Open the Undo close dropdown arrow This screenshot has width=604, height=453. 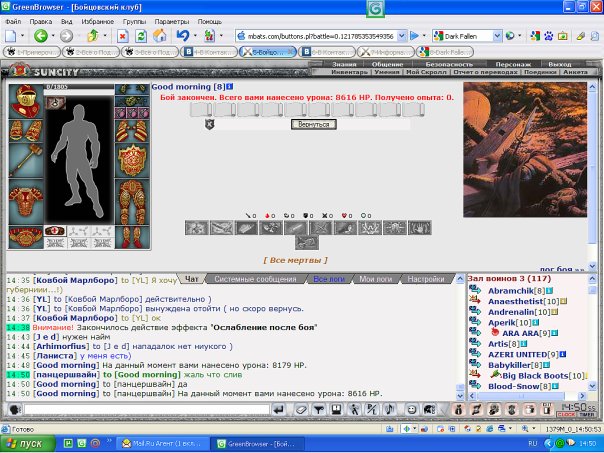pyautogui.click(x=195, y=36)
